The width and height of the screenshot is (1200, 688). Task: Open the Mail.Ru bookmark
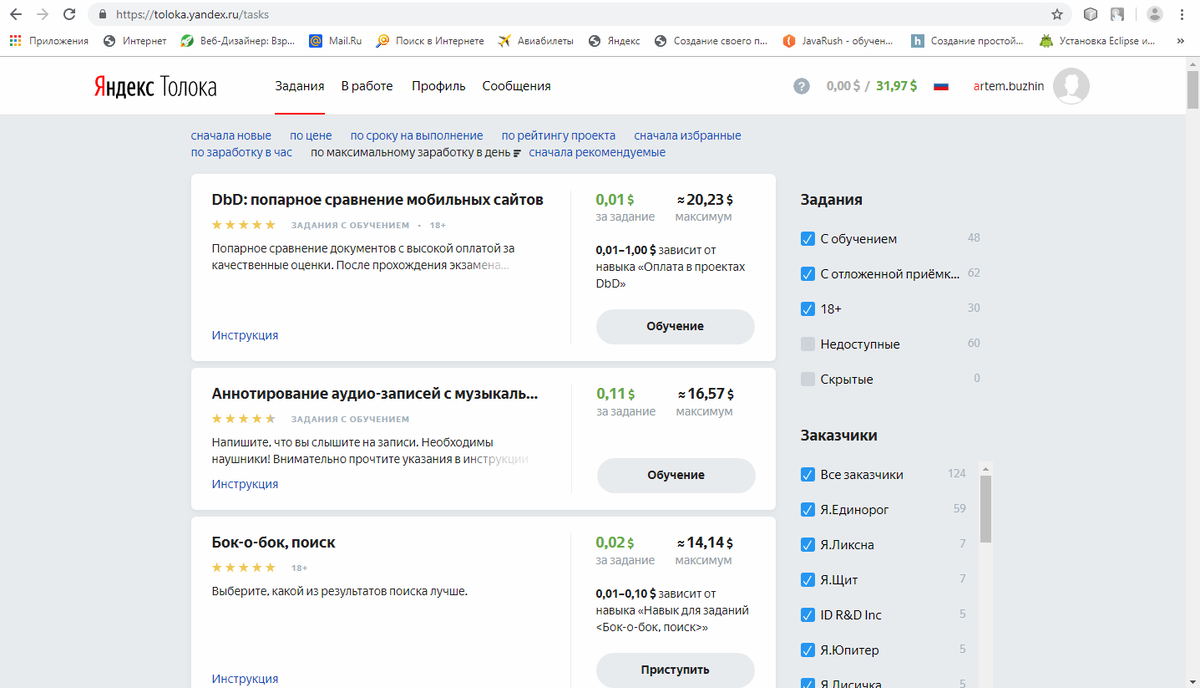click(x=334, y=41)
